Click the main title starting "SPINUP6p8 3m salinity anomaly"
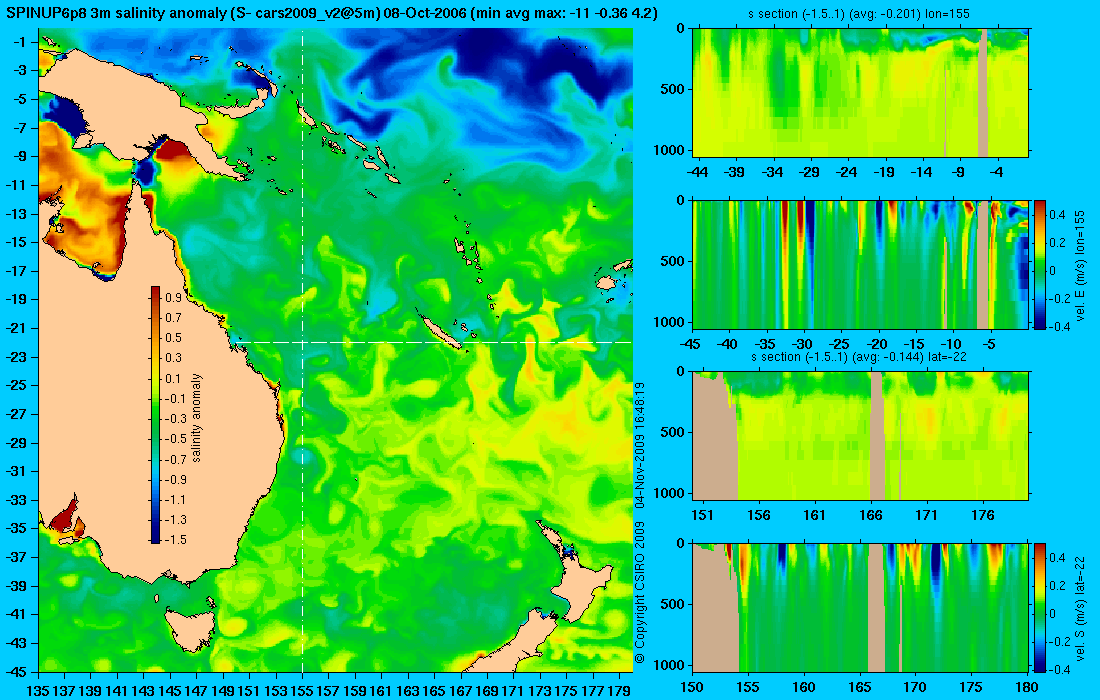The height and width of the screenshot is (700, 1100). pyautogui.click(x=332, y=13)
